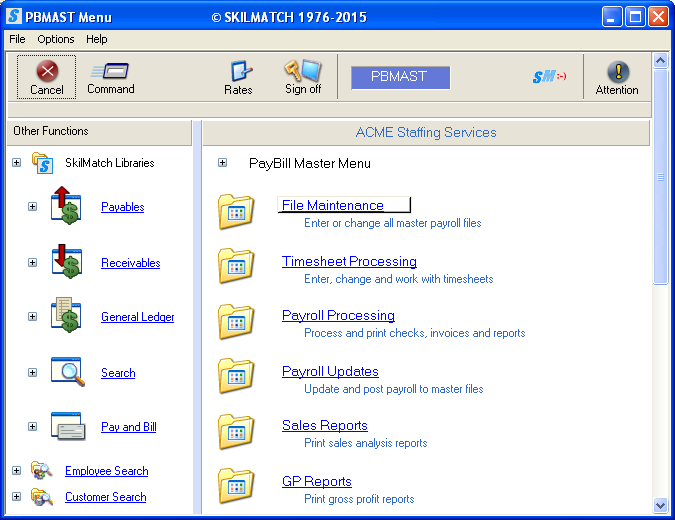Click the File Maintenance folder icon

(x=236, y=211)
